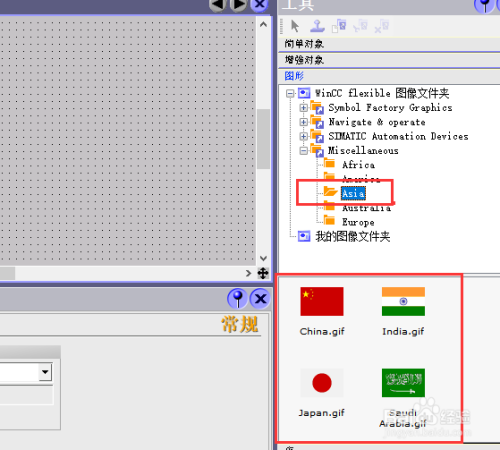Open the properties panel dropdown arrow
This screenshot has height=450, width=500.
[x=45, y=372]
